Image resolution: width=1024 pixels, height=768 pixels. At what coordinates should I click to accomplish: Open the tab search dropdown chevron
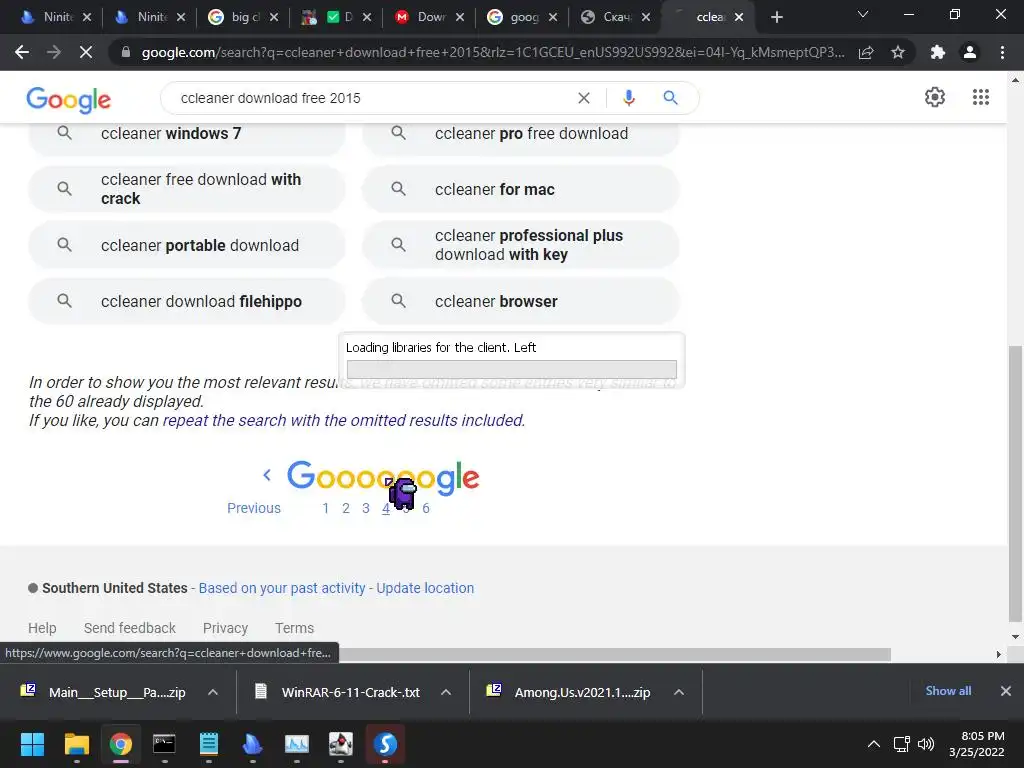point(863,15)
